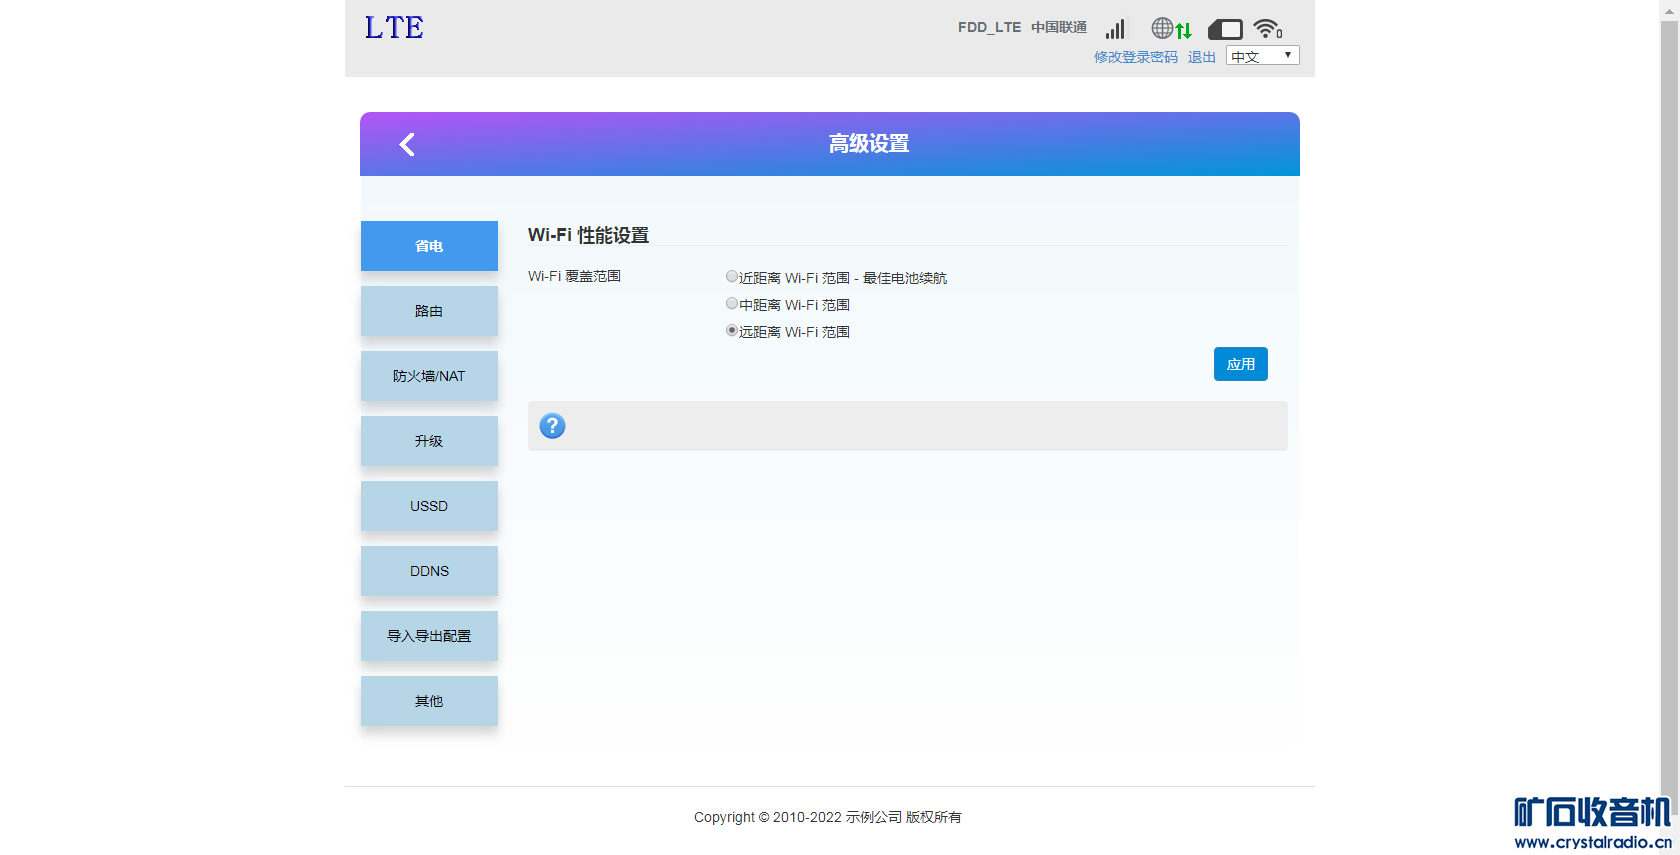Select 远距离 Wi-Fi 范围 radio option

coord(732,331)
